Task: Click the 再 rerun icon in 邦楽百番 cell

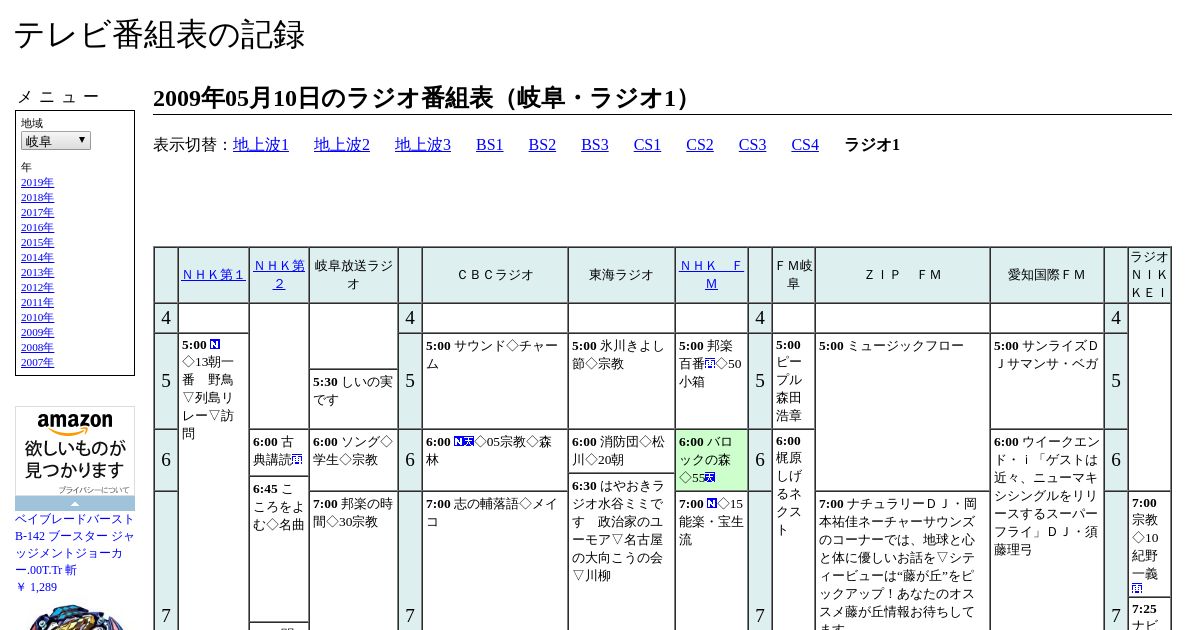Action: [x=710, y=363]
